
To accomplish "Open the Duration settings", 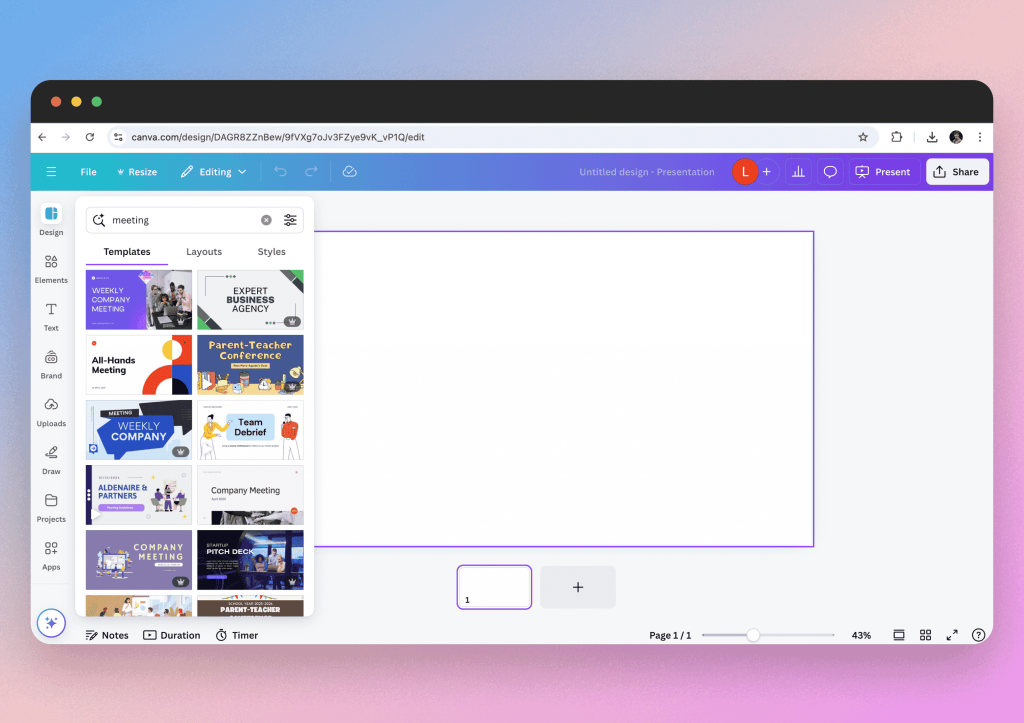I will [x=172, y=635].
